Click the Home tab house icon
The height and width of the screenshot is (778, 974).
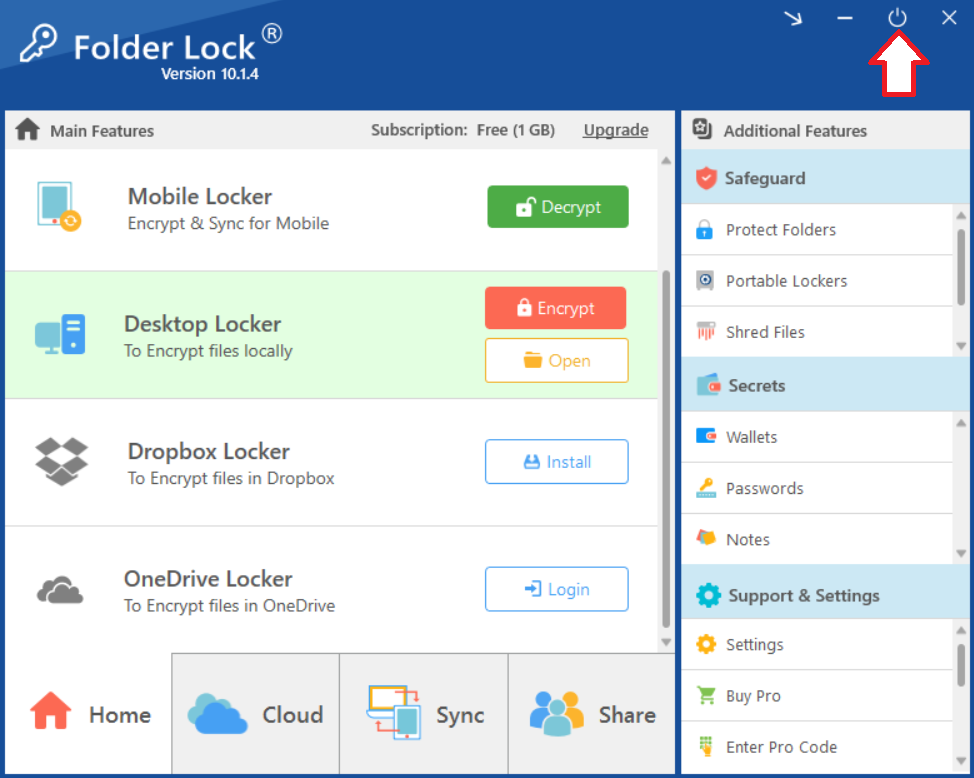(50, 710)
